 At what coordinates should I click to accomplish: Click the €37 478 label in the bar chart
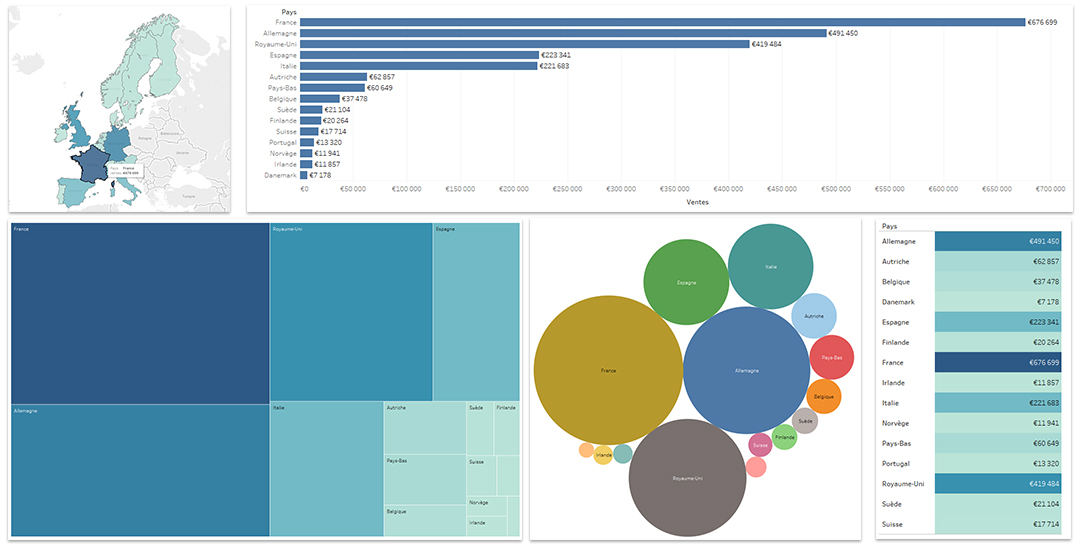tap(355, 99)
